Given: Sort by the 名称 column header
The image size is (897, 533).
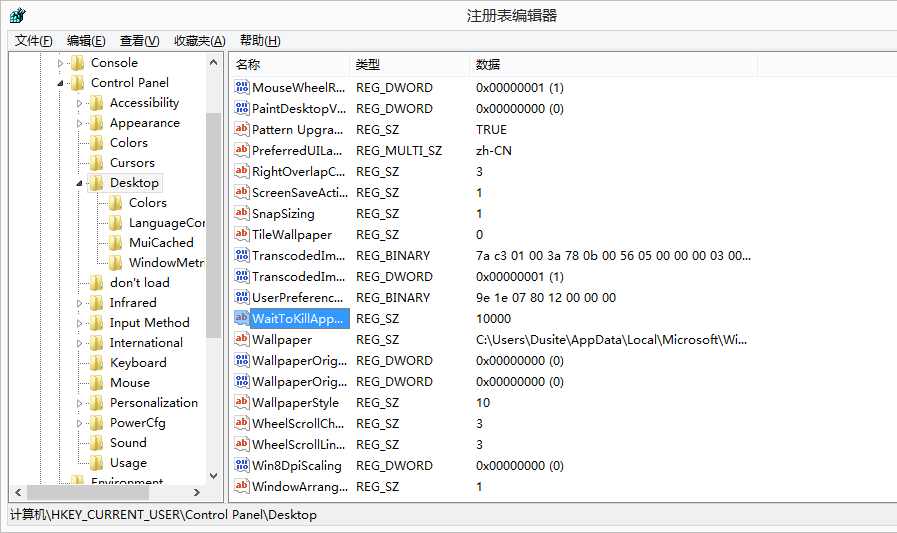Looking at the screenshot, I should [x=289, y=65].
